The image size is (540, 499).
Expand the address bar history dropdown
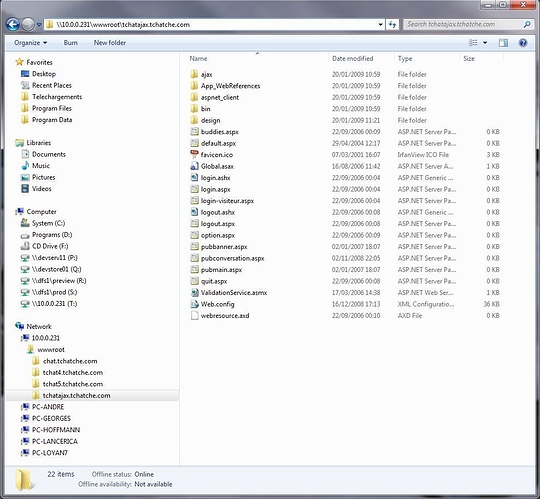coord(380,24)
